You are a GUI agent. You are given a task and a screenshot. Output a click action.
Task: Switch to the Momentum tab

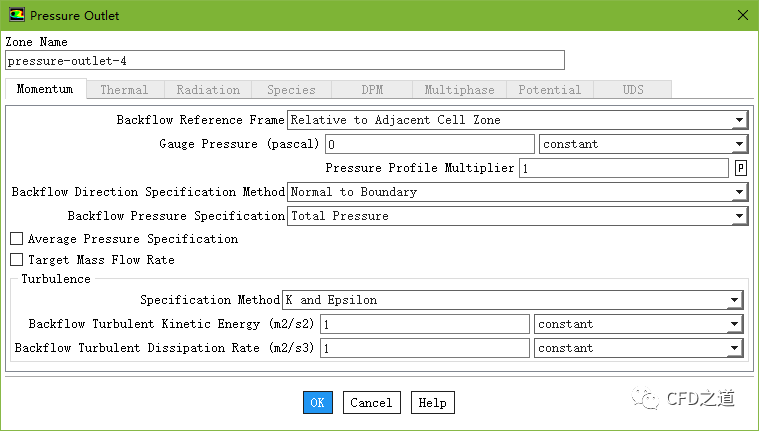click(44, 90)
